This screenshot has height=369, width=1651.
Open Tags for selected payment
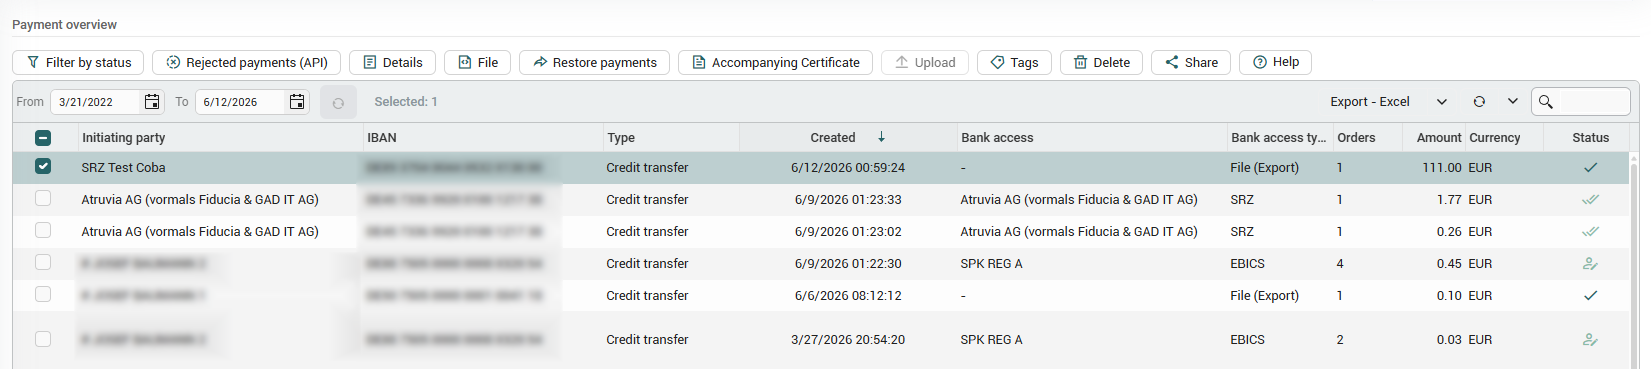1014,62
